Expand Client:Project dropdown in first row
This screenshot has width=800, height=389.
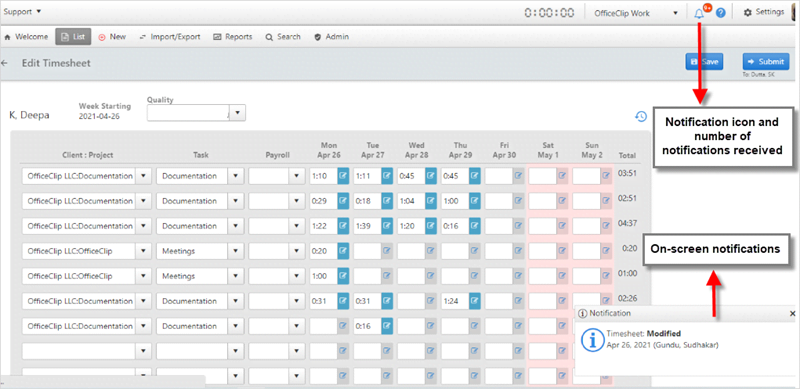[x=143, y=176]
